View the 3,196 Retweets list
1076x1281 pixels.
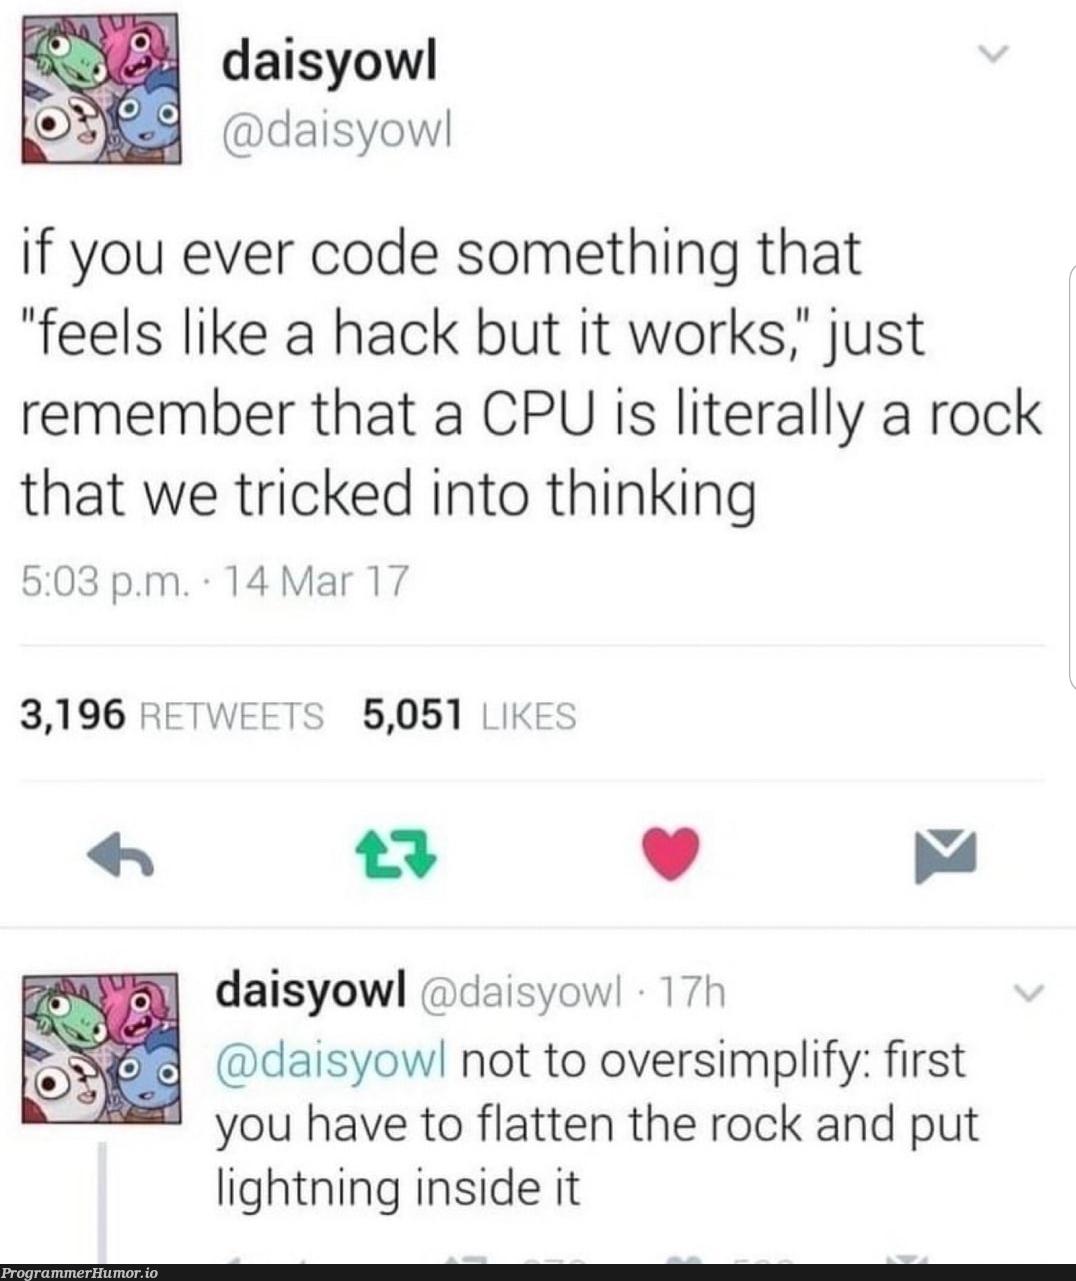(x=172, y=715)
